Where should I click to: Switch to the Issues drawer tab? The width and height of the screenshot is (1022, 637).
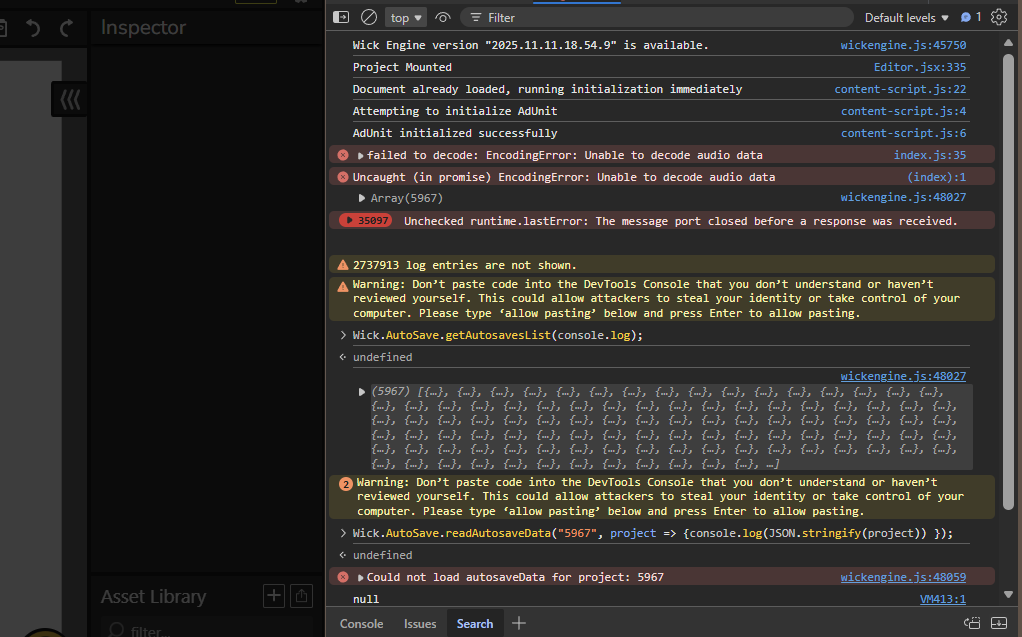420,623
